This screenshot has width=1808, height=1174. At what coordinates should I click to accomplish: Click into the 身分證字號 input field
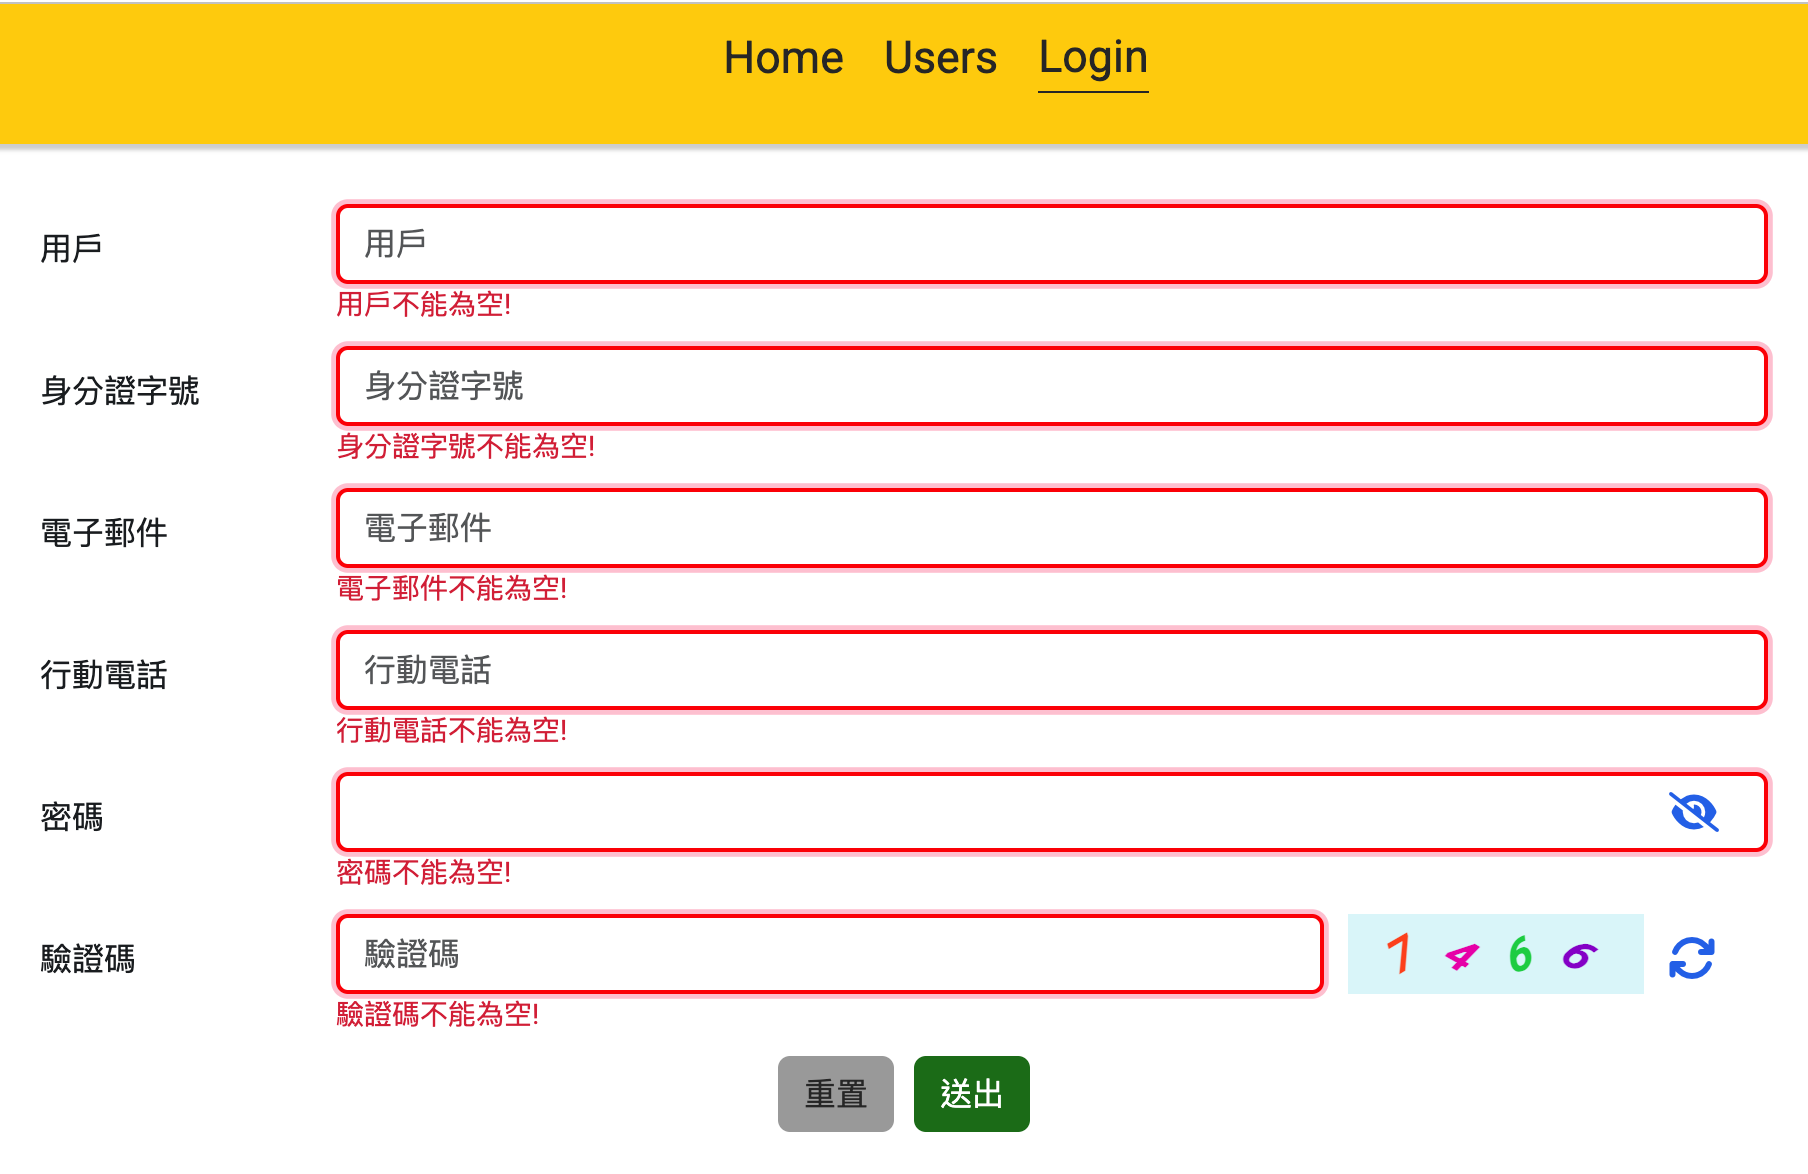(x=1050, y=387)
